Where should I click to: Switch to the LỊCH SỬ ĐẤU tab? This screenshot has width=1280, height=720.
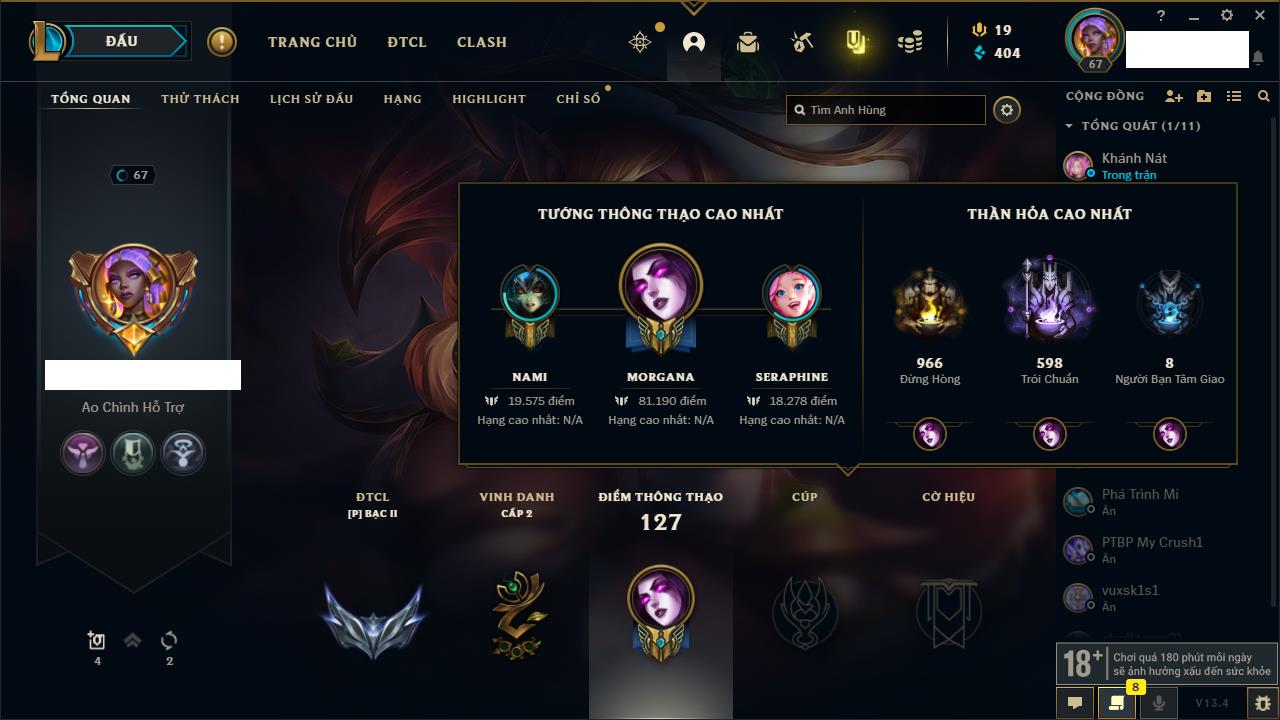tap(311, 99)
